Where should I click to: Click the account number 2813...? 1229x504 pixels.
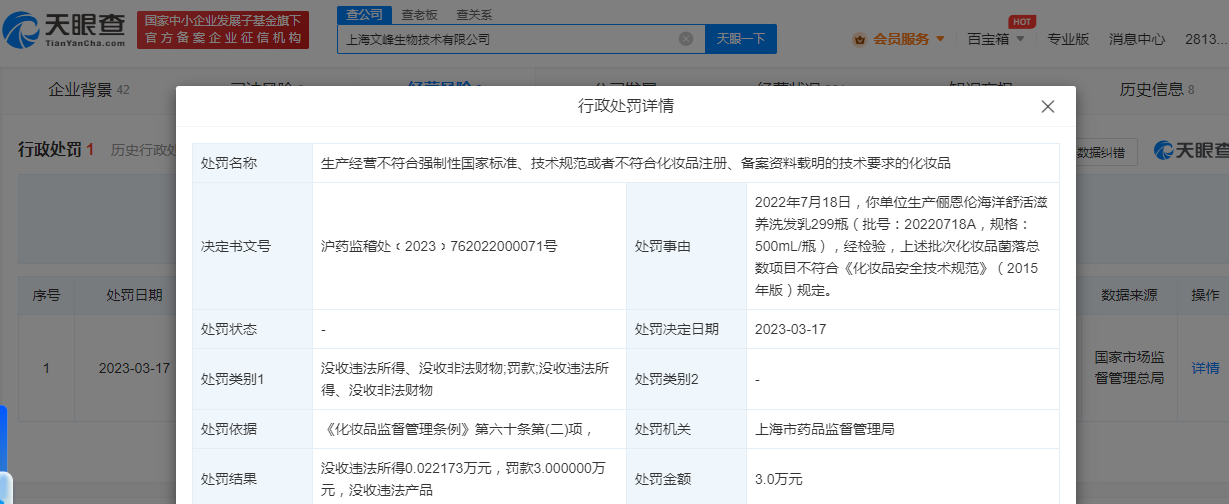pos(1205,39)
